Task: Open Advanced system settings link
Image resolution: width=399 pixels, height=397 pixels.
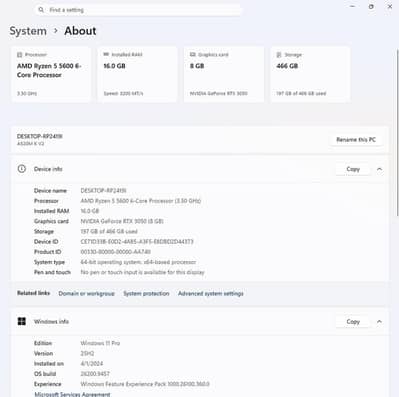Action: [211, 294]
